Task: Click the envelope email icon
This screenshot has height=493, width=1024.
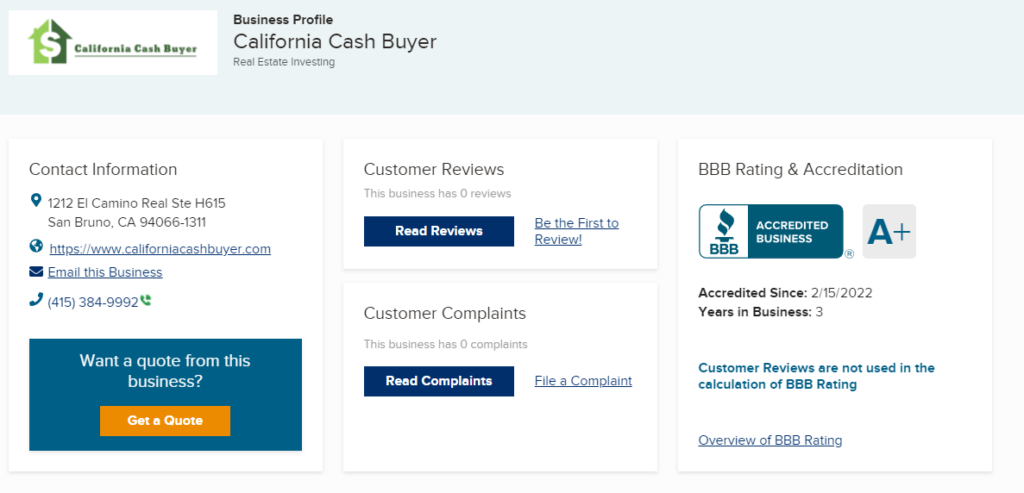Action: [36, 271]
